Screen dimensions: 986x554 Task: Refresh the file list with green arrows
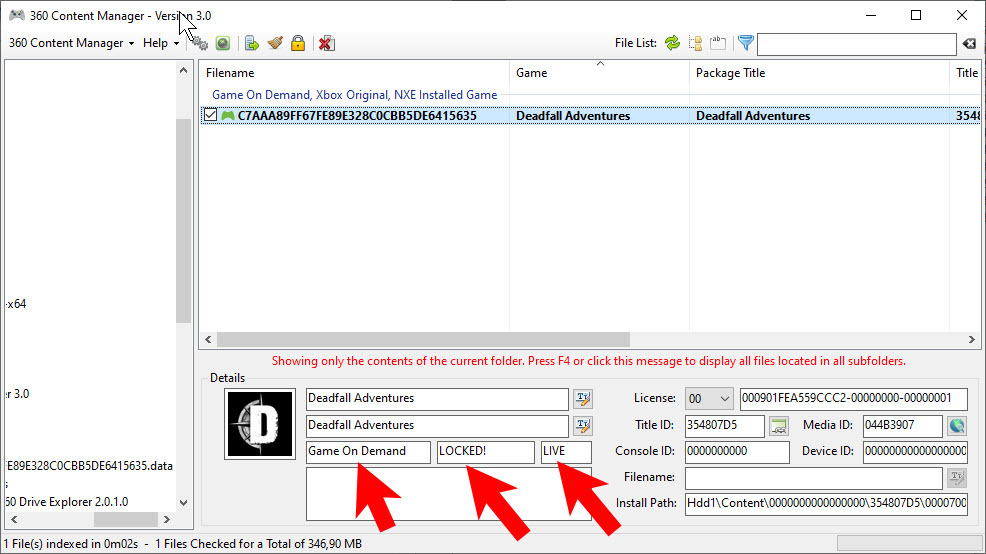pos(672,43)
